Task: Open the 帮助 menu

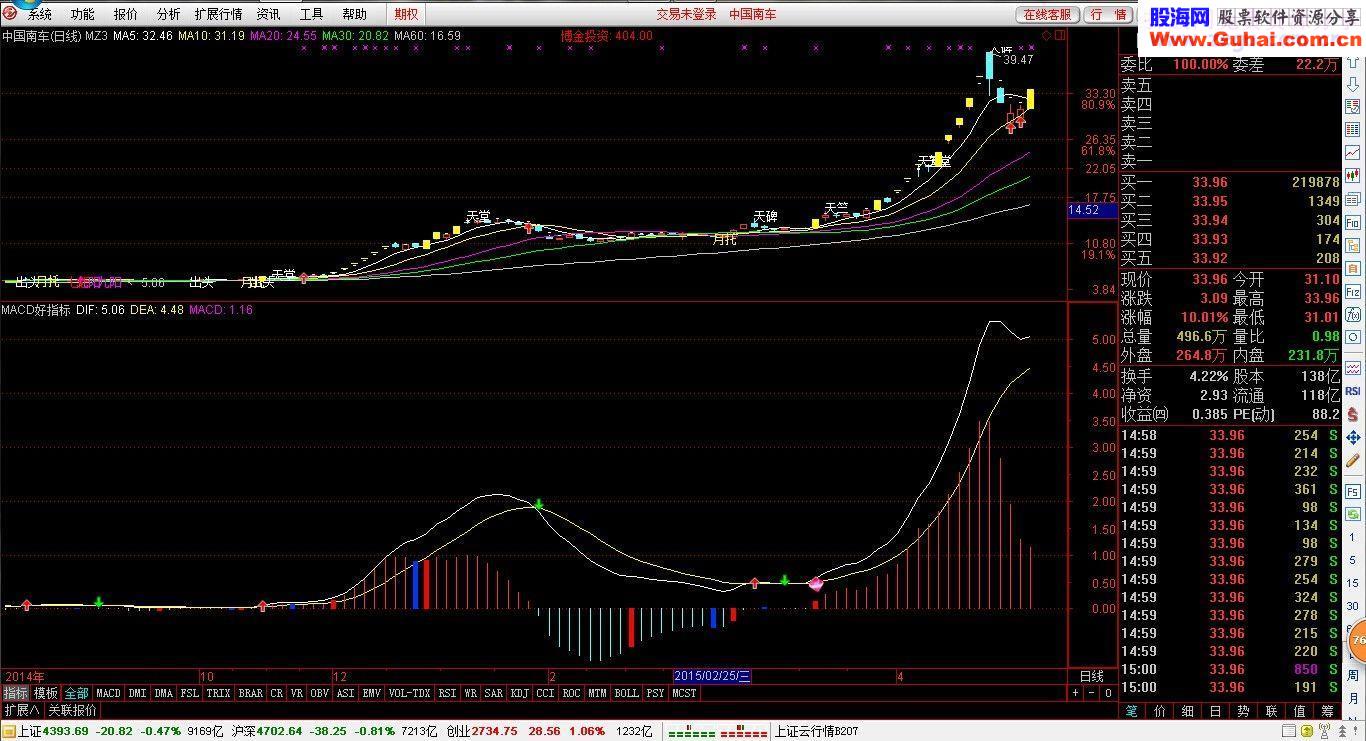Action: pos(354,14)
